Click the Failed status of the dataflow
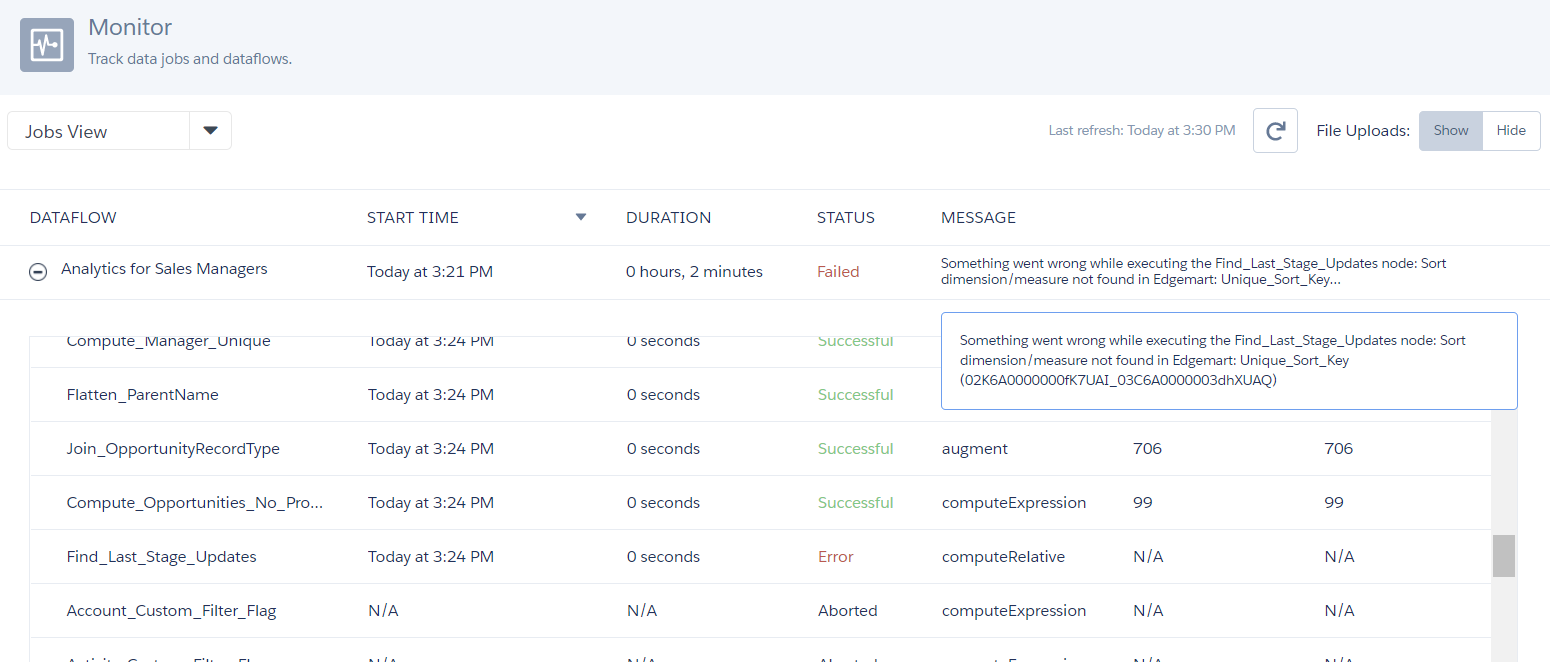 tap(838, 271)
